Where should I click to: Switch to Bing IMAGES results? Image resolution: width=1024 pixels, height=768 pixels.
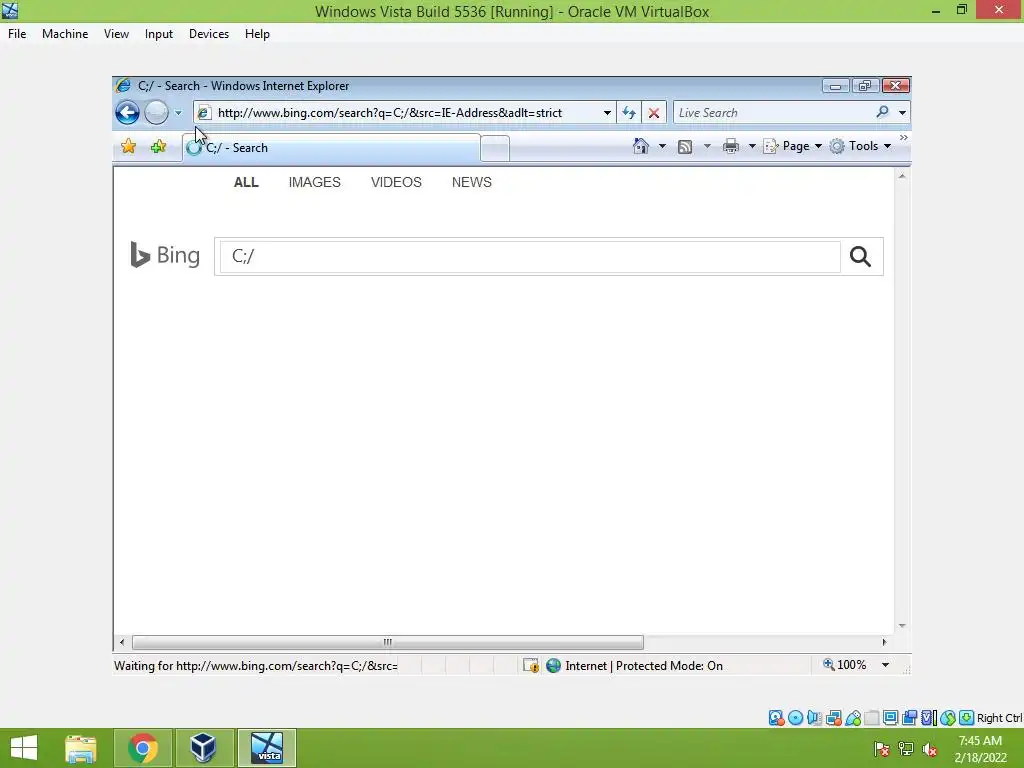[x=315, y=182]
